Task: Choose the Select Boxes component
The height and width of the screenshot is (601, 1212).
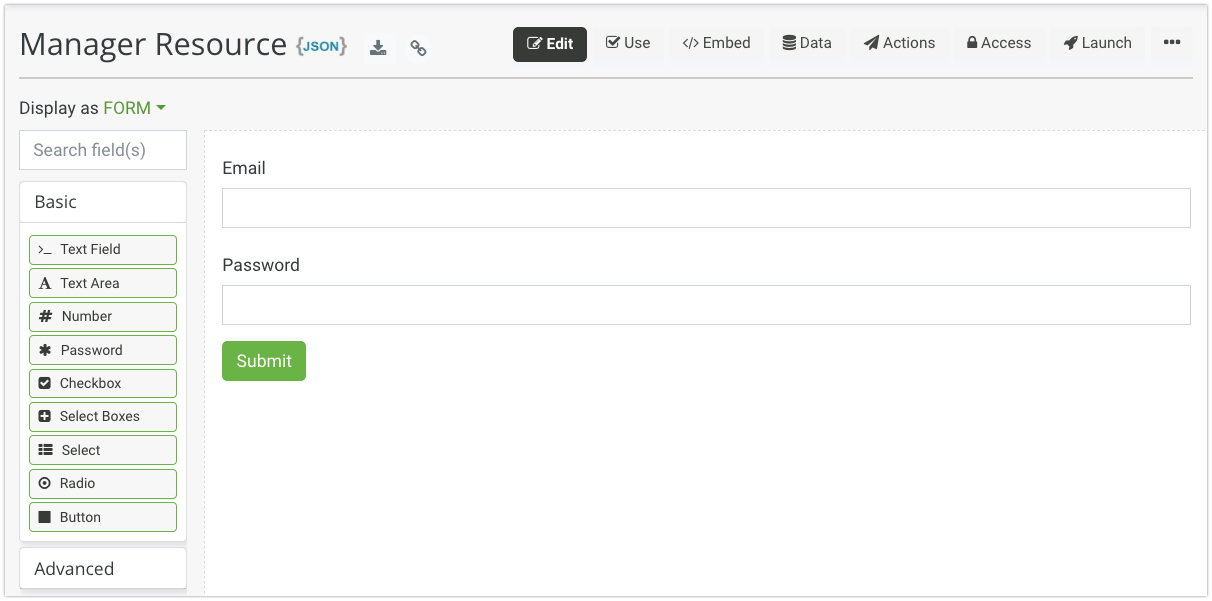Action: [103, 417]
